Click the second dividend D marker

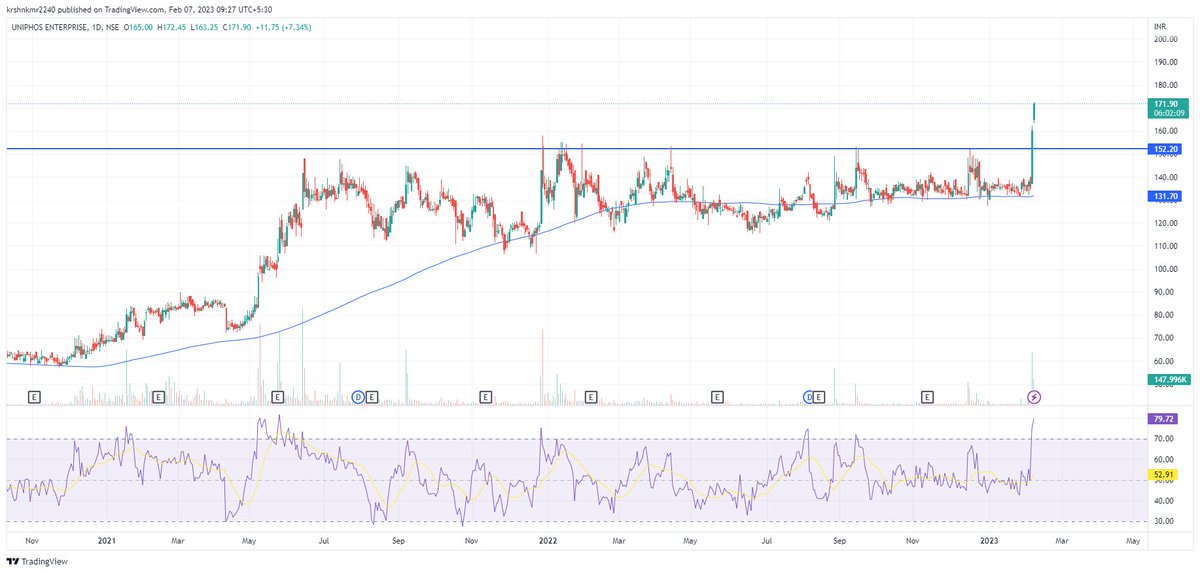point(809,397)
